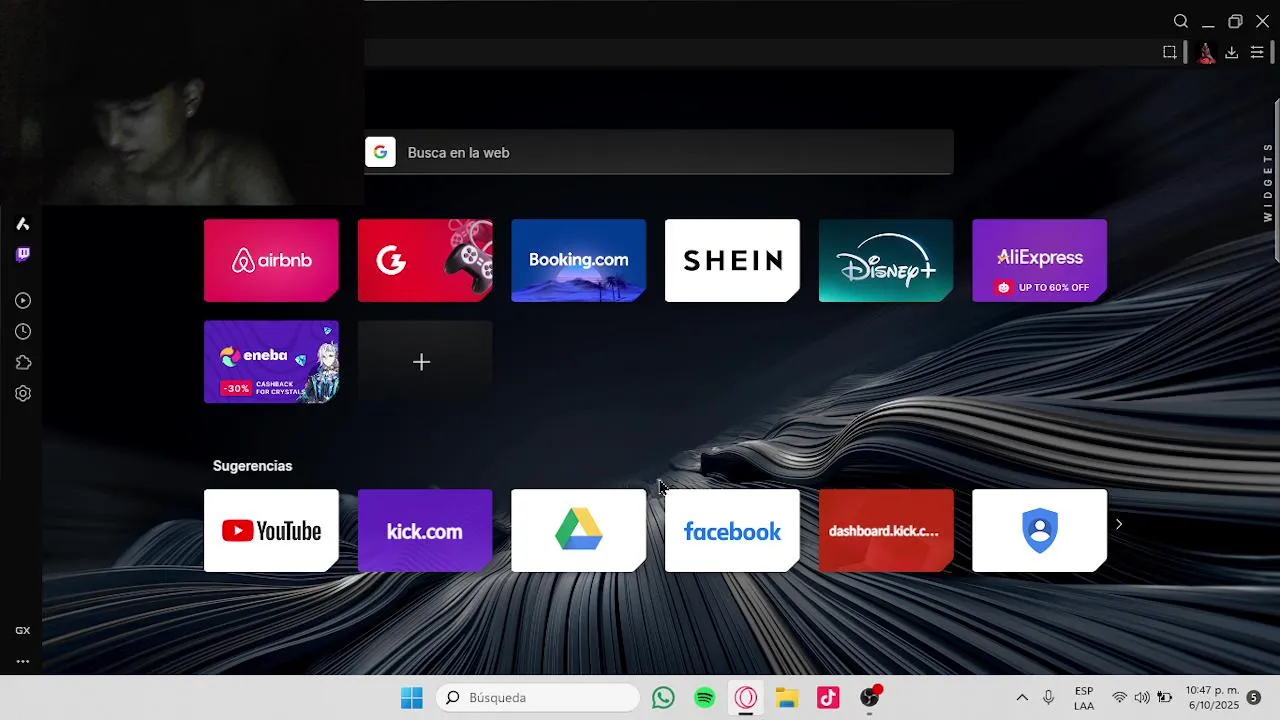1280x720 pixels.
Task: Open the red G games speed dial tile
Action: [x=425, y=260]
